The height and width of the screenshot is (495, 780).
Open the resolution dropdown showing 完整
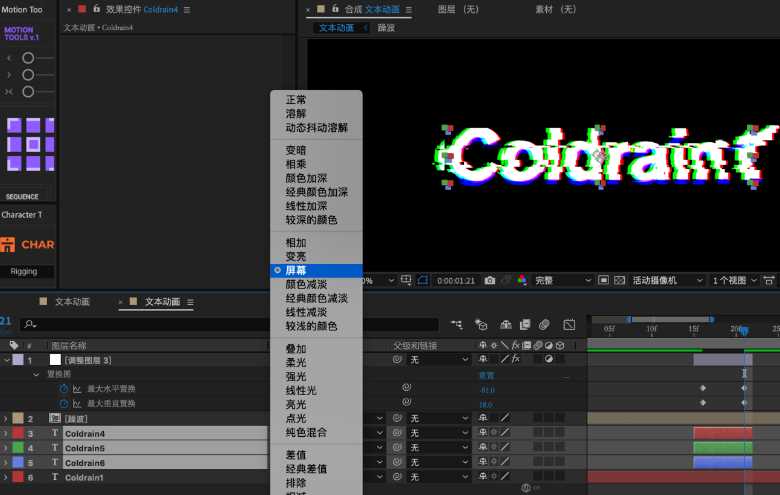coord(563,281)
